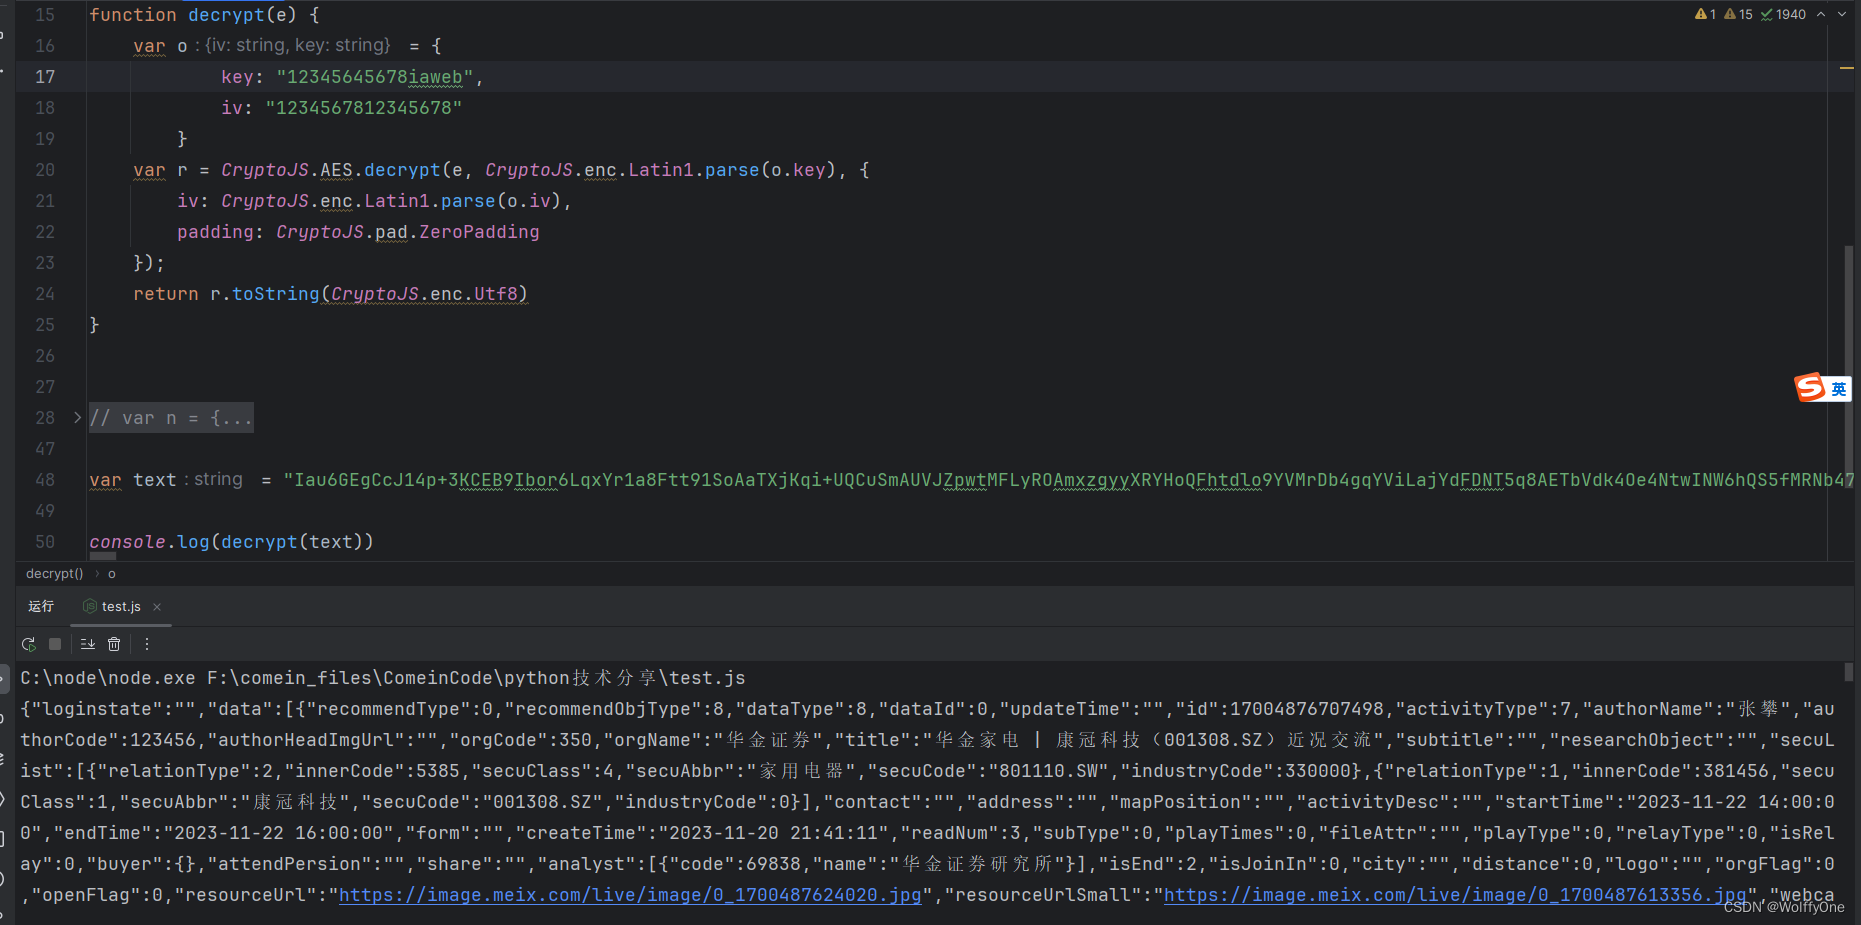Click the weak warning count 15

coord(1738,14)
